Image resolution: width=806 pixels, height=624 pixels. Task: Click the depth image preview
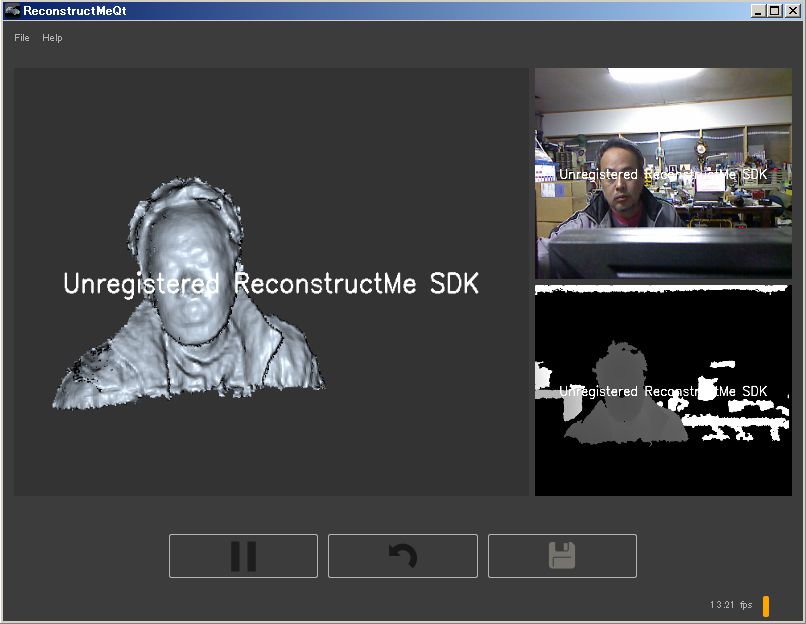coord(663,391)
